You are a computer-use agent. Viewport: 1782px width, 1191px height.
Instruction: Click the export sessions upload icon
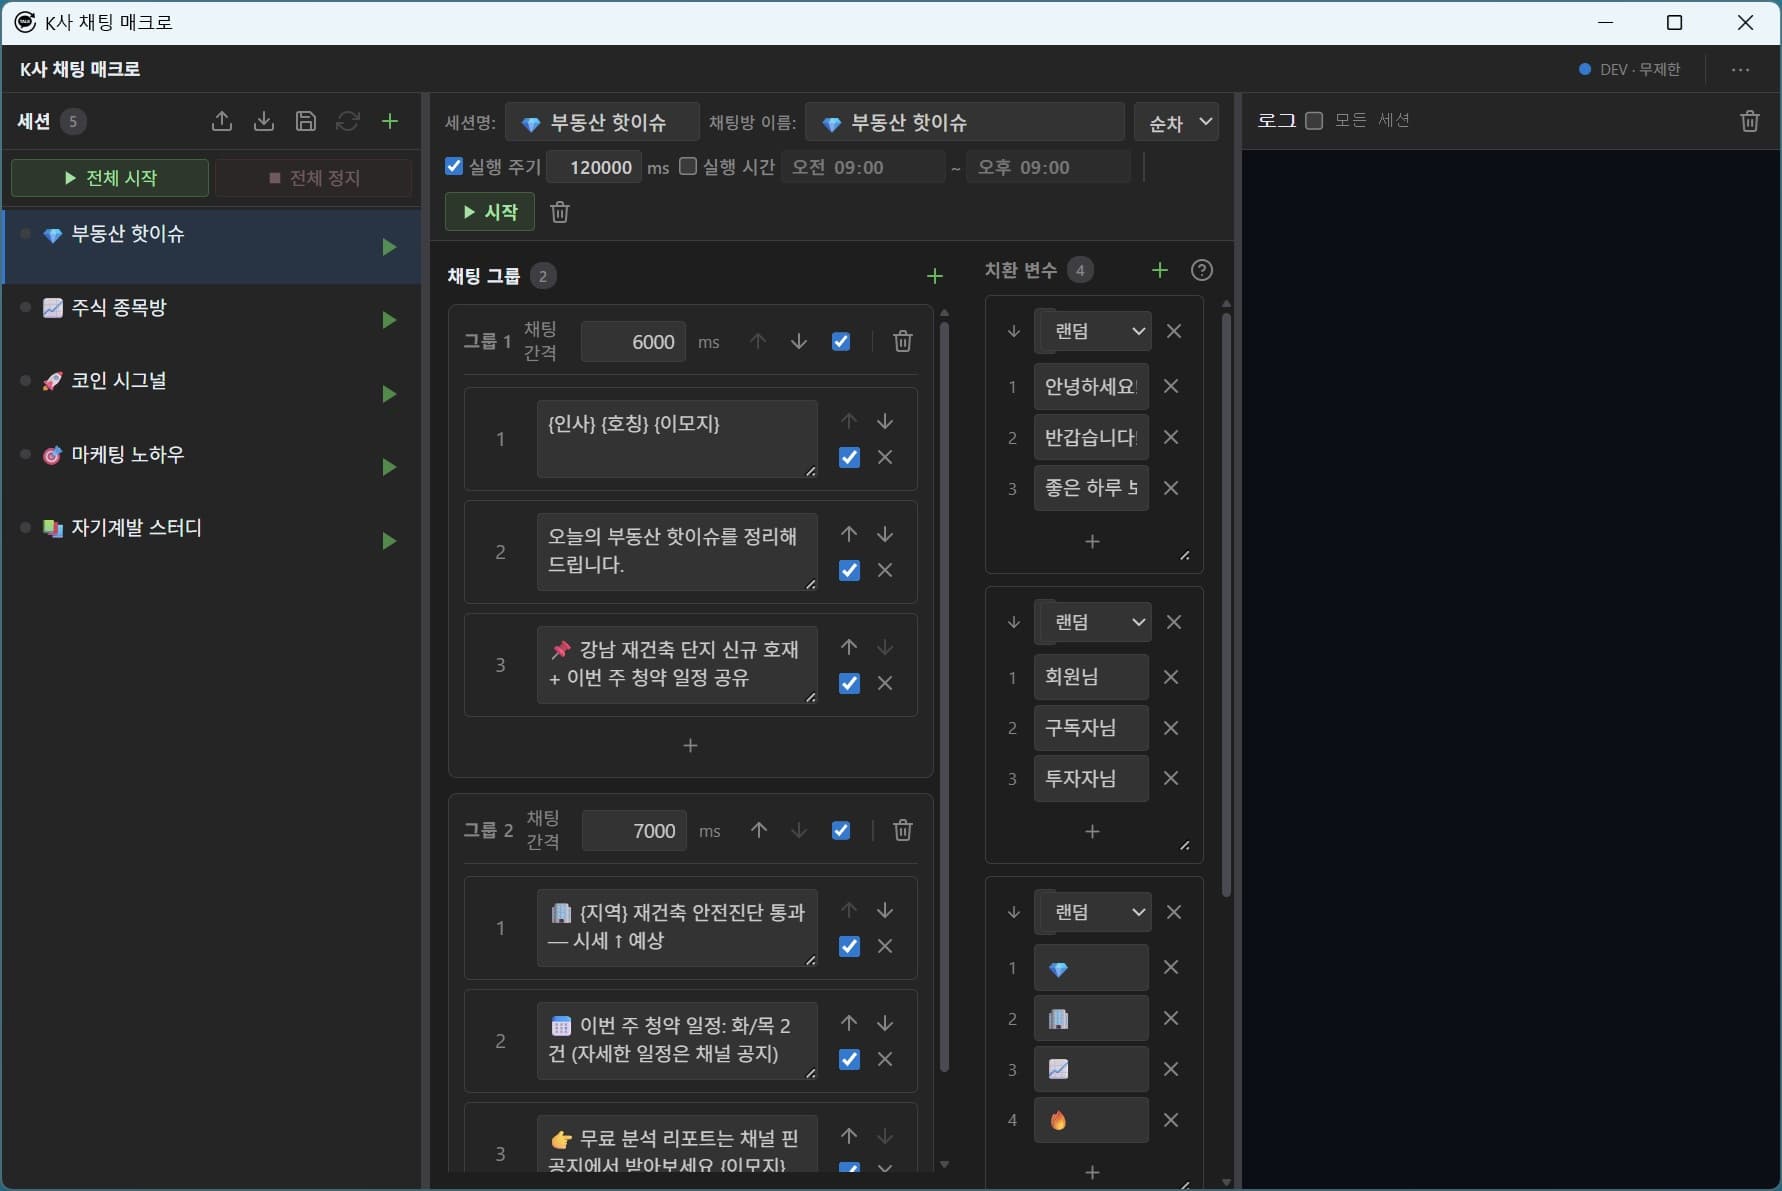point(222,121)
